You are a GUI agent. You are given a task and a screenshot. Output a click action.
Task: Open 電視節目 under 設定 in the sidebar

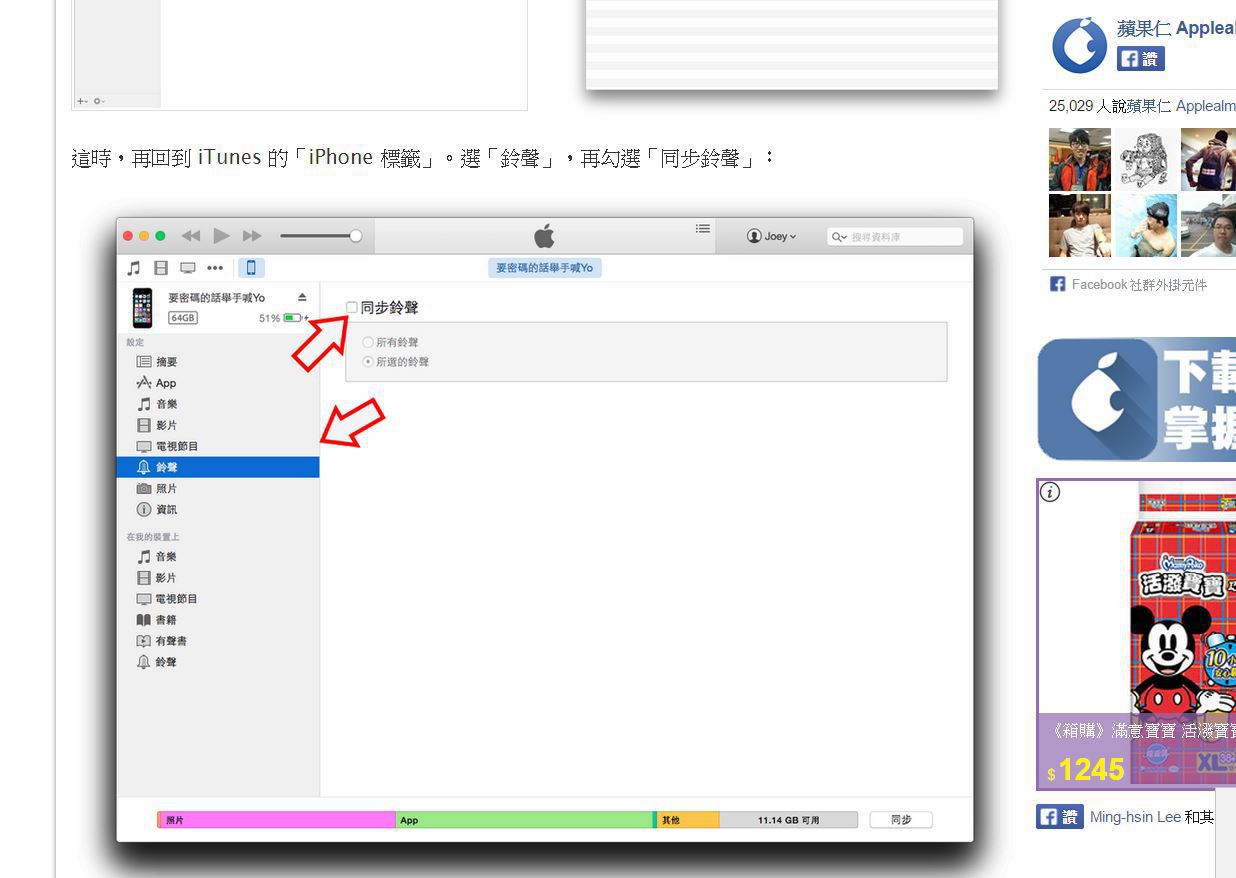click(218, 446)
